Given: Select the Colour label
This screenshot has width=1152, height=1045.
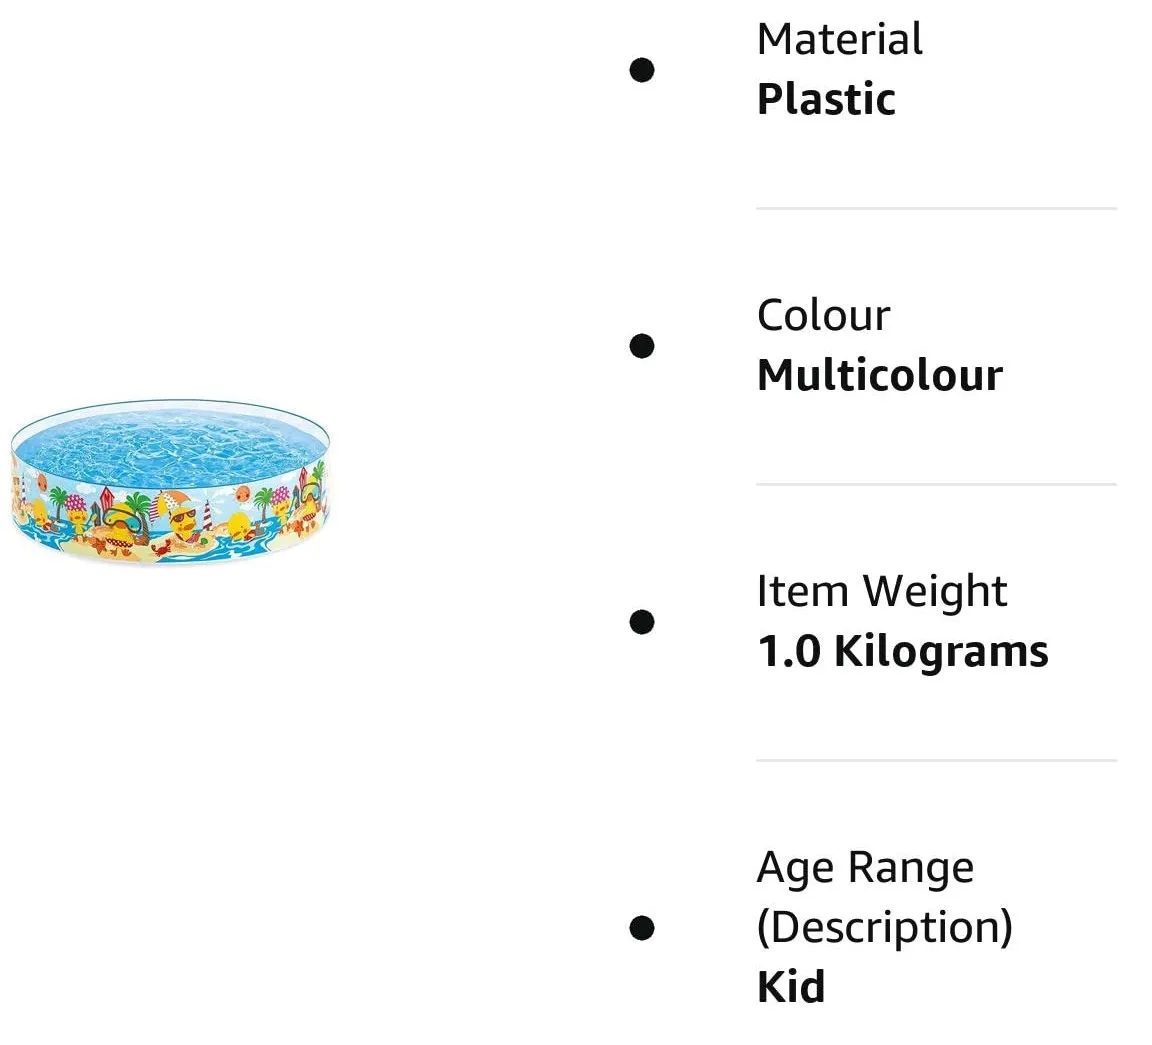Looking at the screenshot, I should point(824,315).
